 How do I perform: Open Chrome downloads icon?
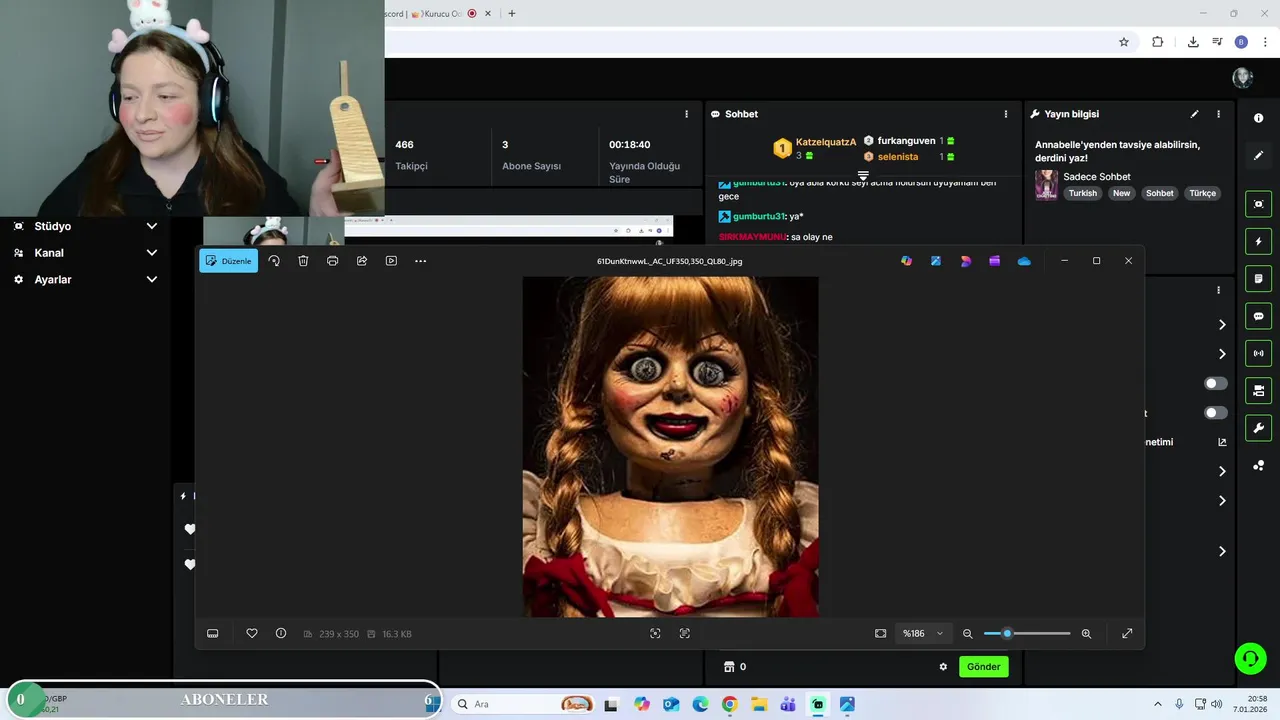(1193, 42)
